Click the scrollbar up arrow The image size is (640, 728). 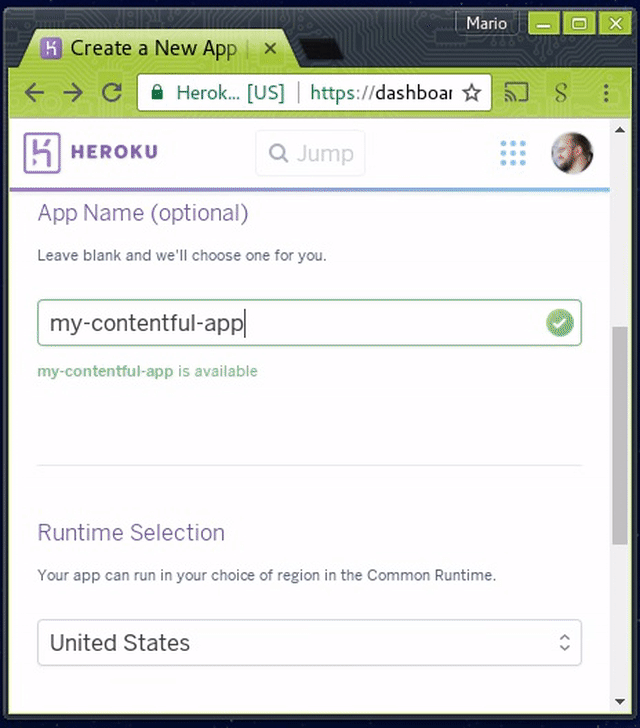pyautogui.click(x=620, y=130)
